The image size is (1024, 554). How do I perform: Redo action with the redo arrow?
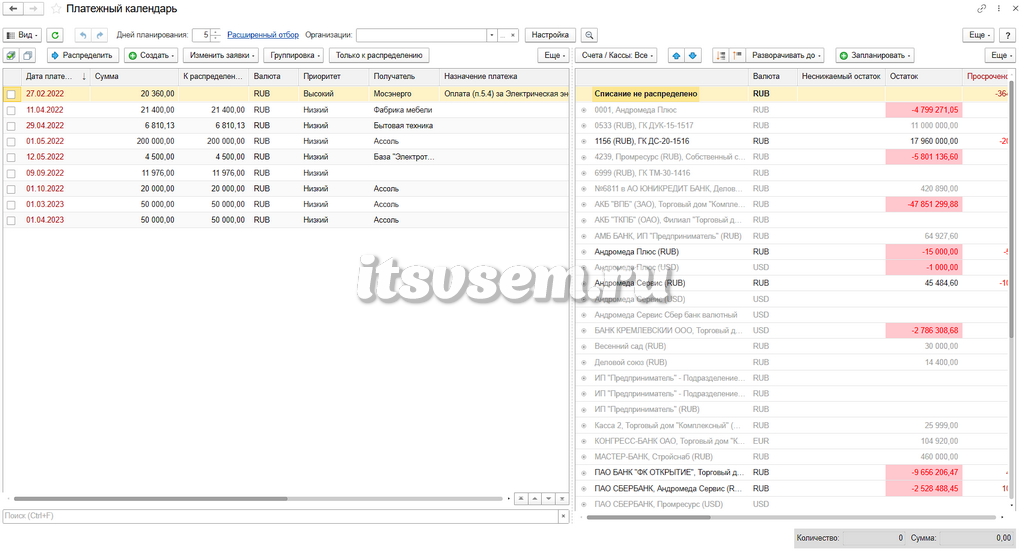[99, 35]
